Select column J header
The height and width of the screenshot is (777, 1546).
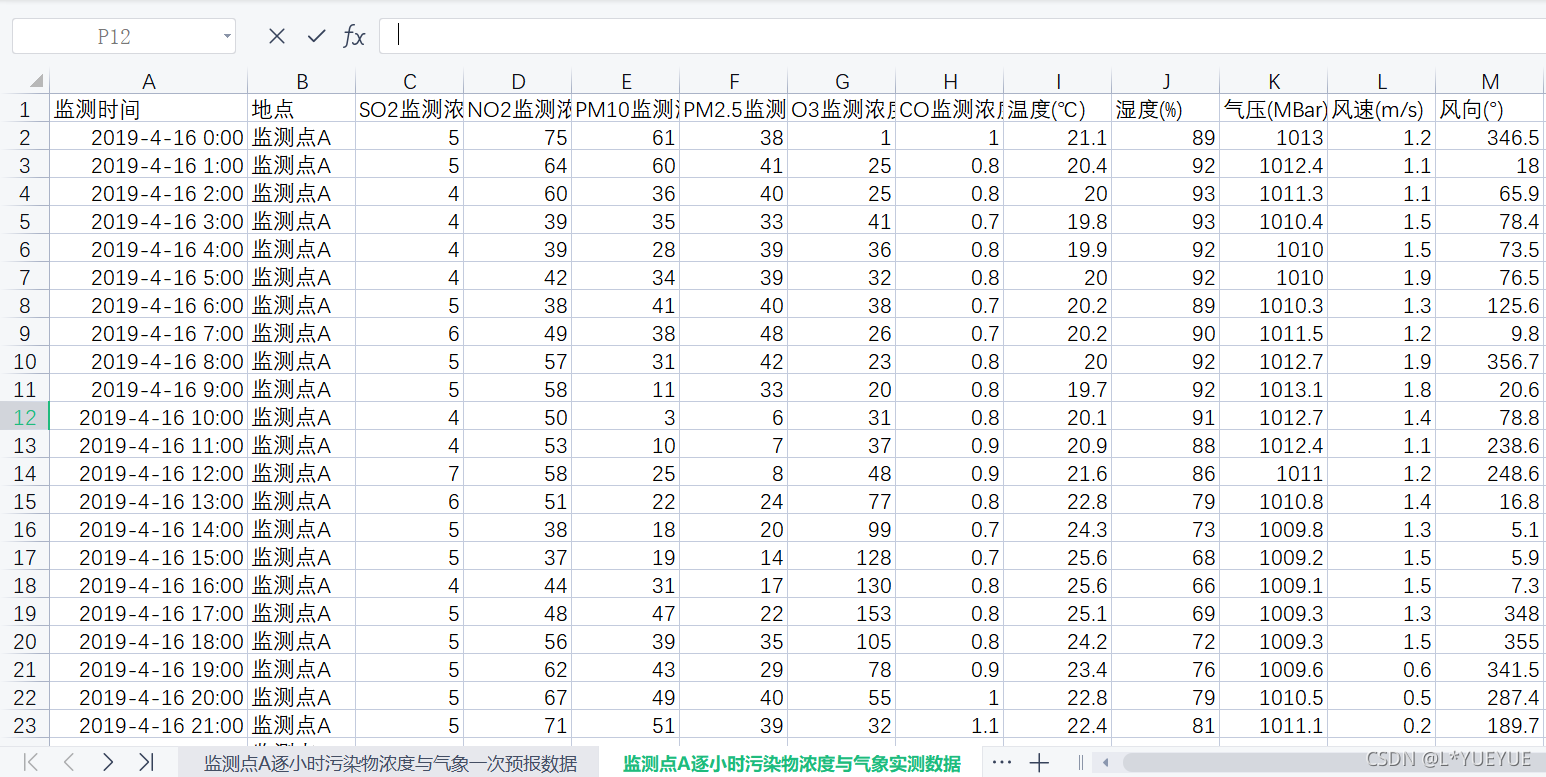click(x=1166, y=82)
